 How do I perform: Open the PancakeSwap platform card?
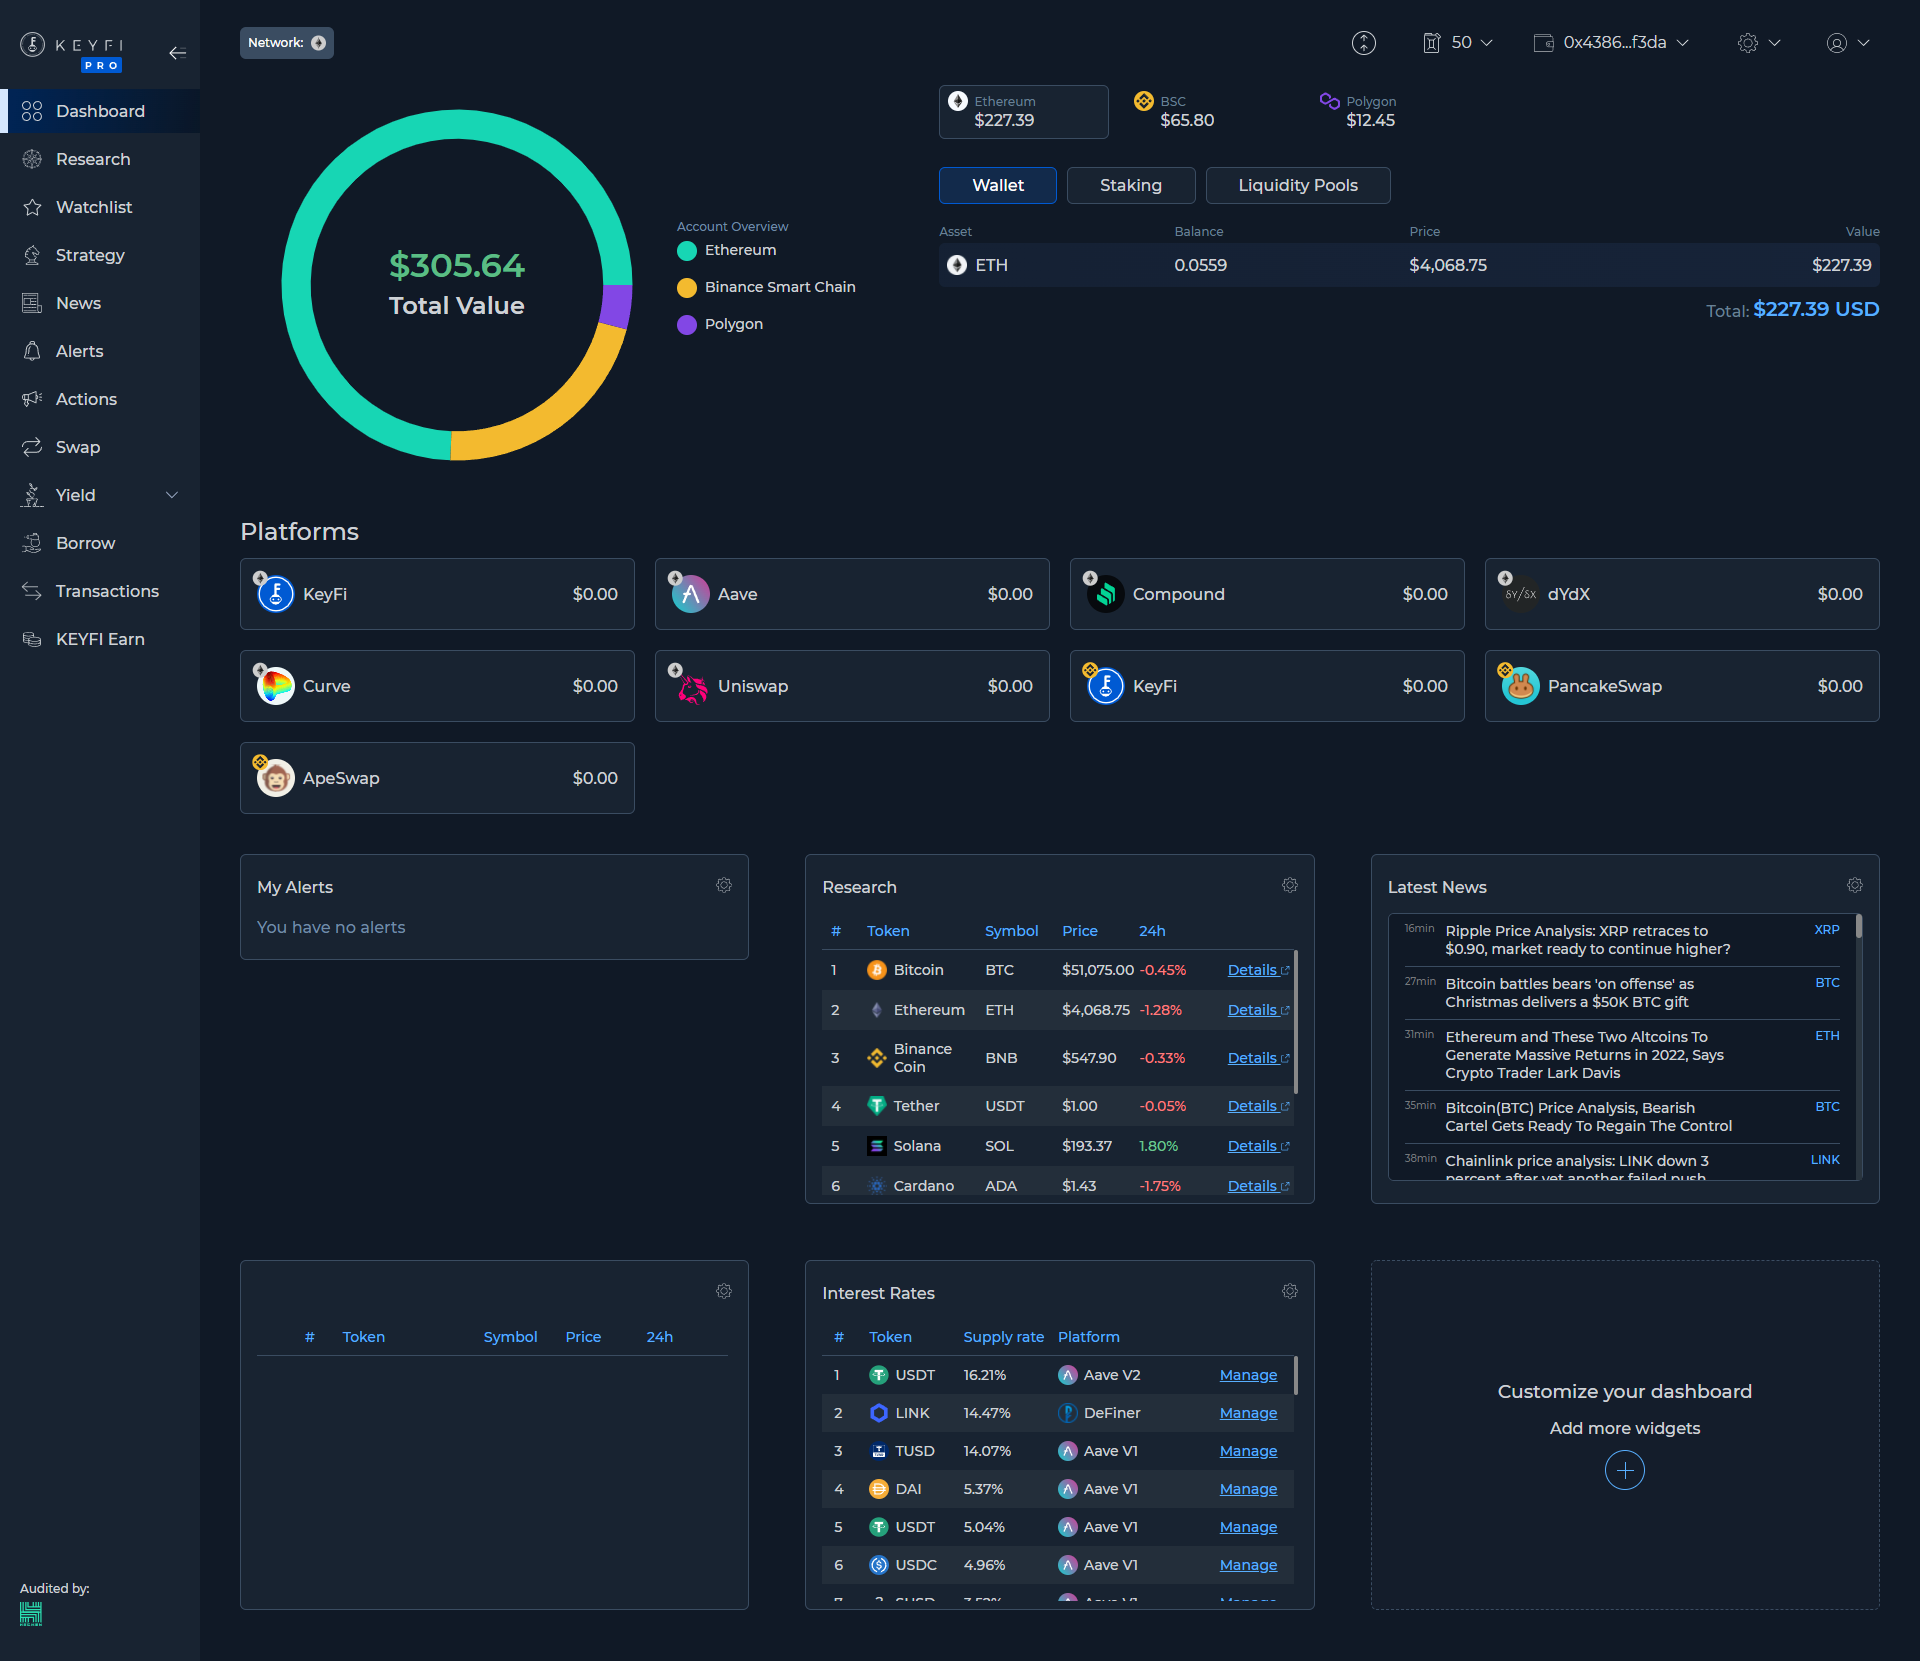pos(1682,686)
